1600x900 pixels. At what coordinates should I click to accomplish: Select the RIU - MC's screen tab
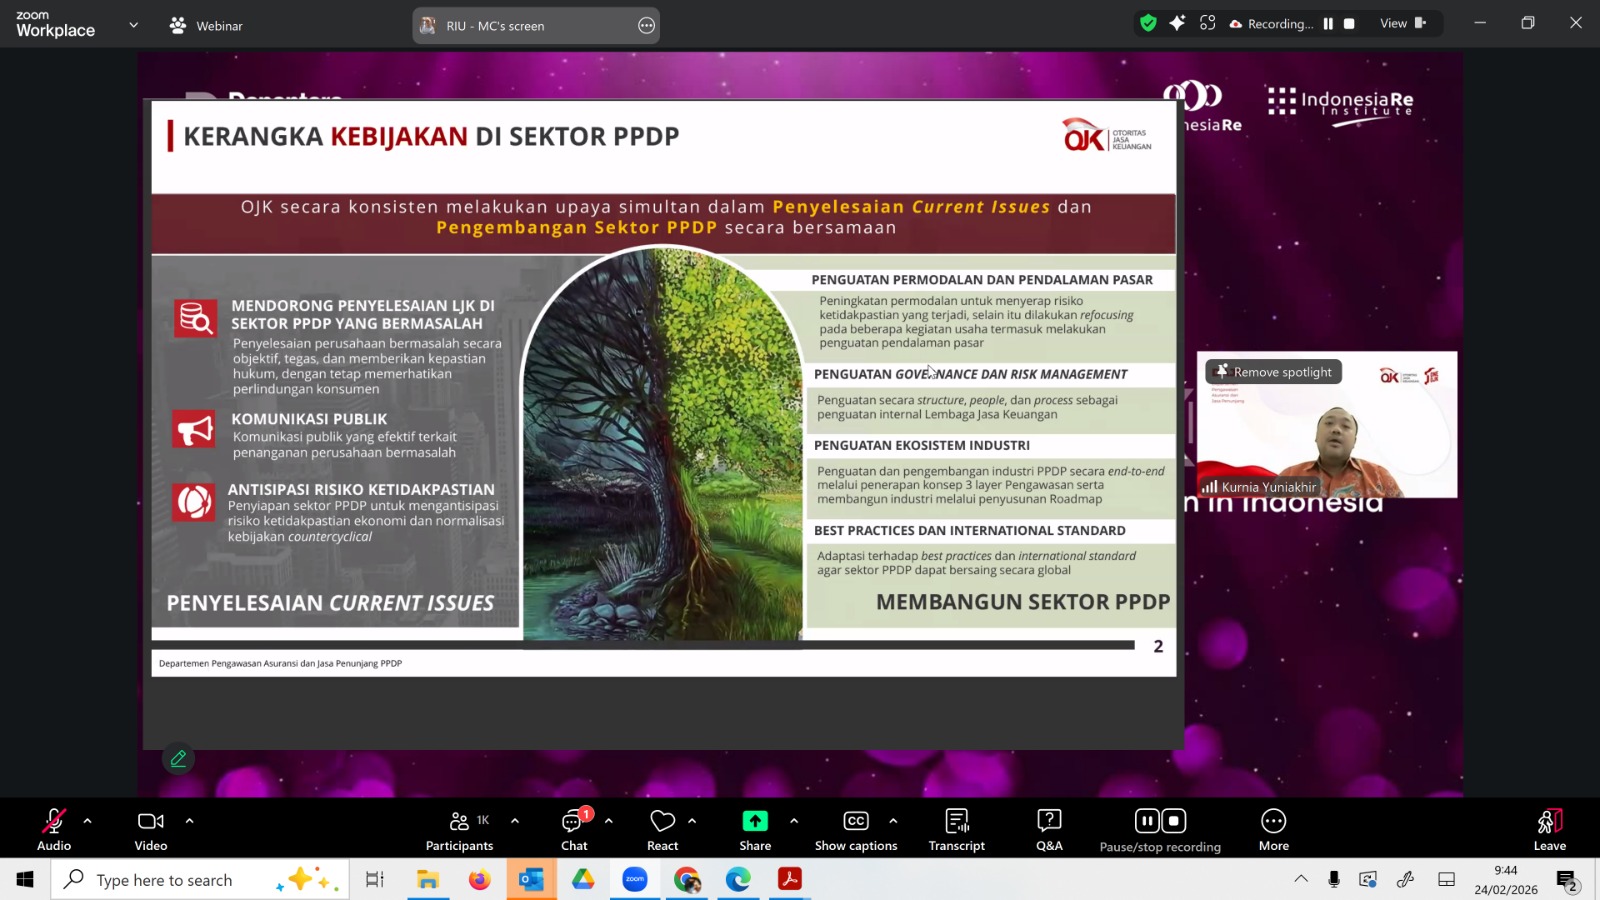tap(535, 26)
